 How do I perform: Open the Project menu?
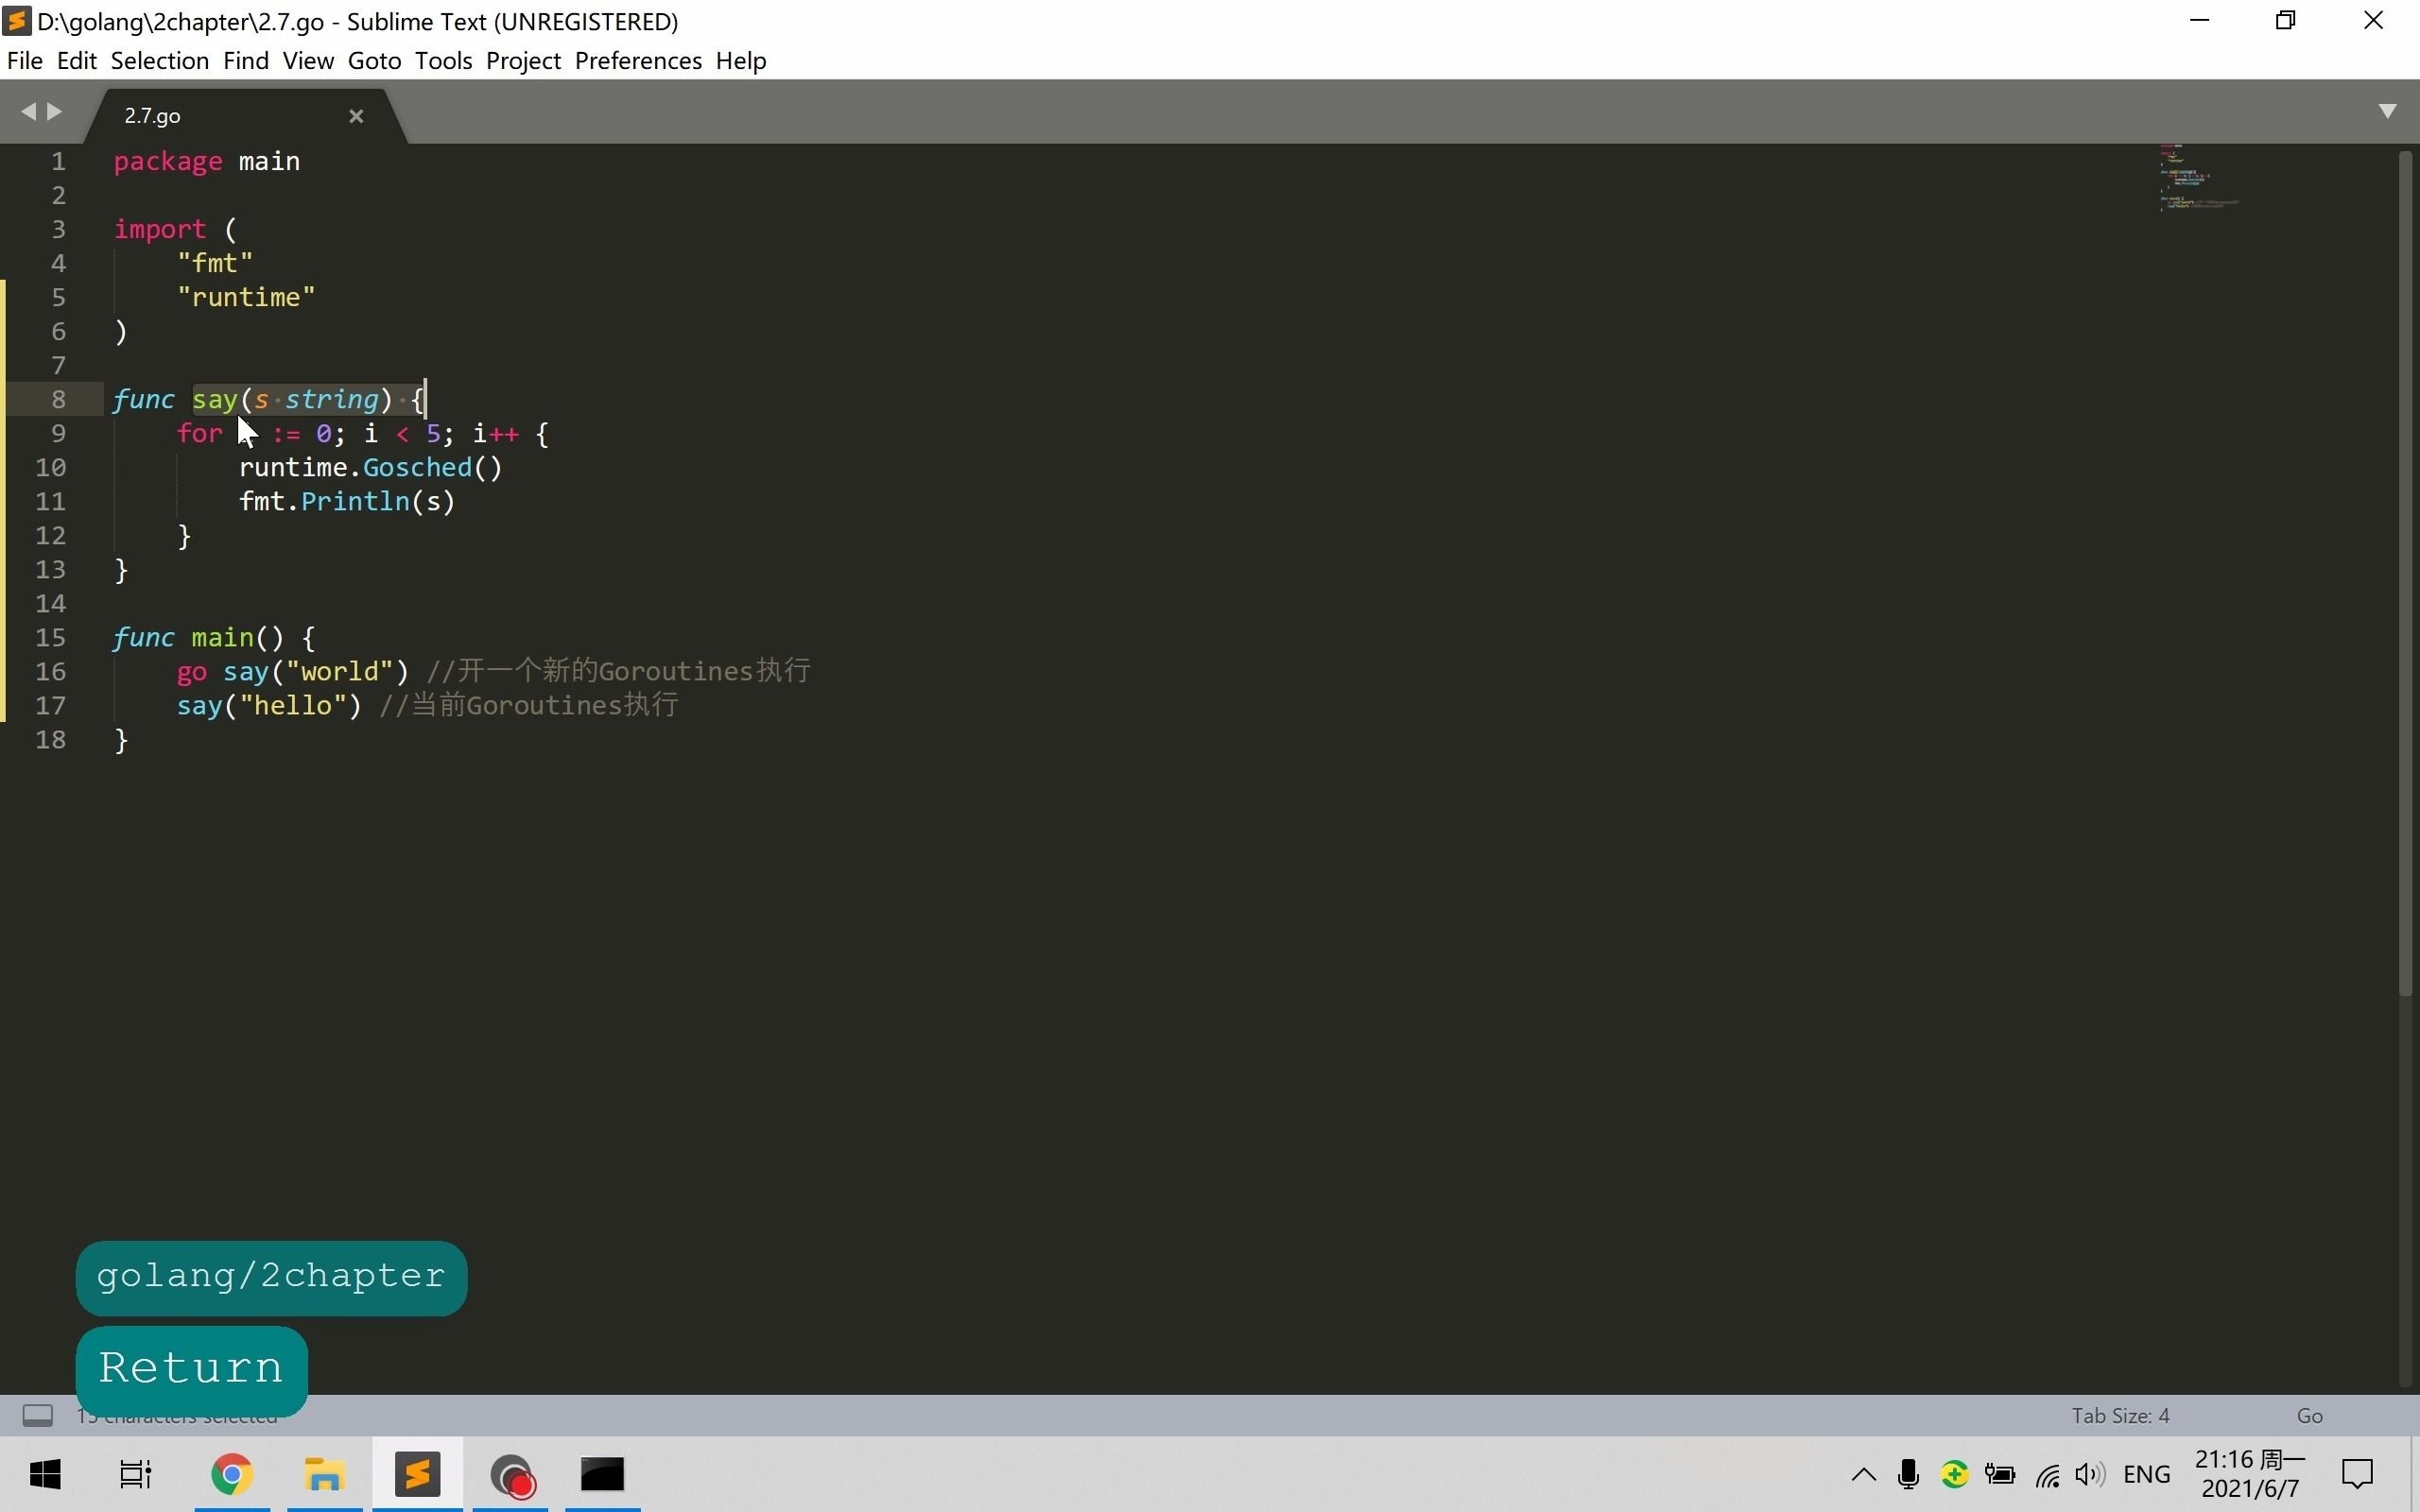point(523,61)
